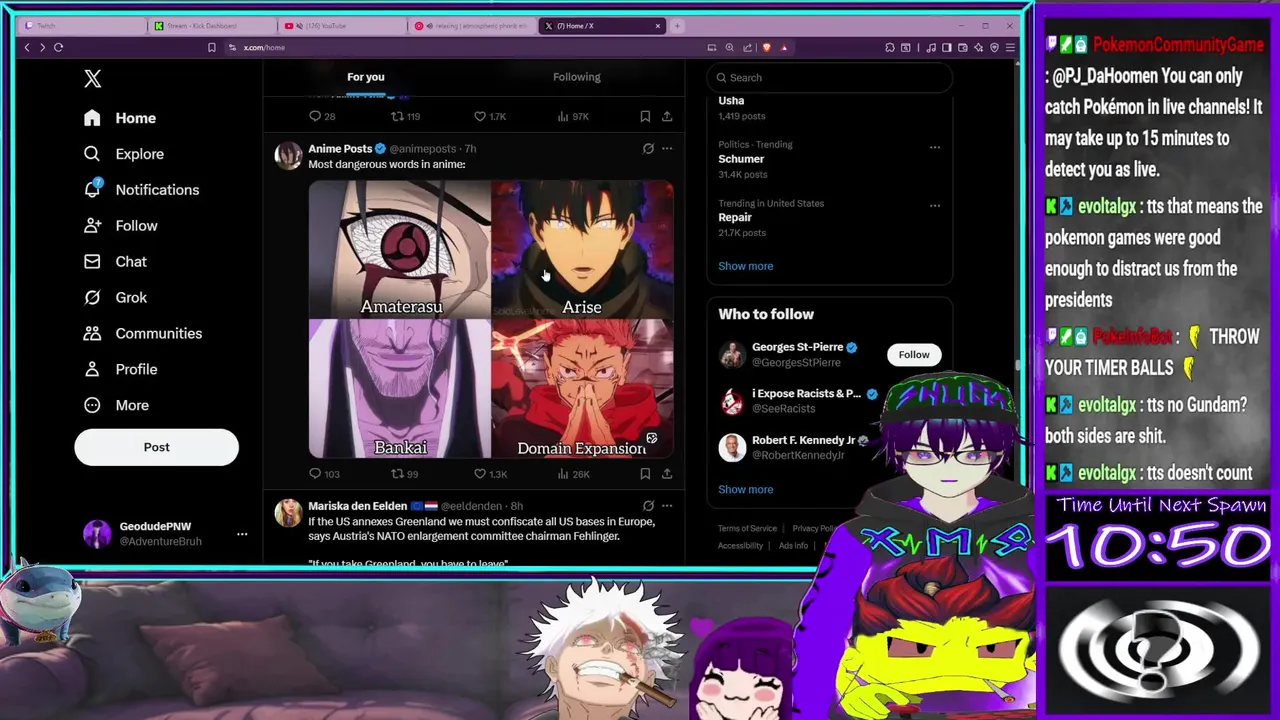The height and width of the screenshot is (720, 1280).
Task: Click the X logo in the sidebar
Action: click(x=92, y=79)
